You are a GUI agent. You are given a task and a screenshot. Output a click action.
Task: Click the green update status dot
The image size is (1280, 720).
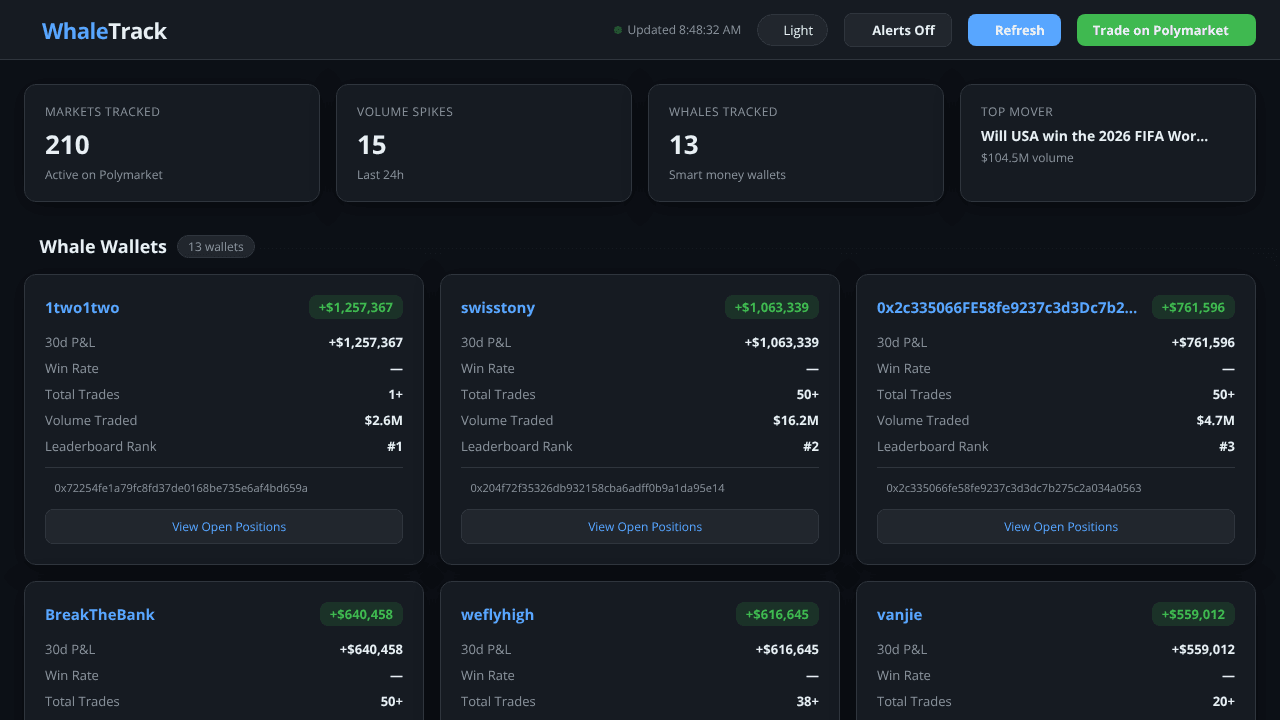click(618, 30)
